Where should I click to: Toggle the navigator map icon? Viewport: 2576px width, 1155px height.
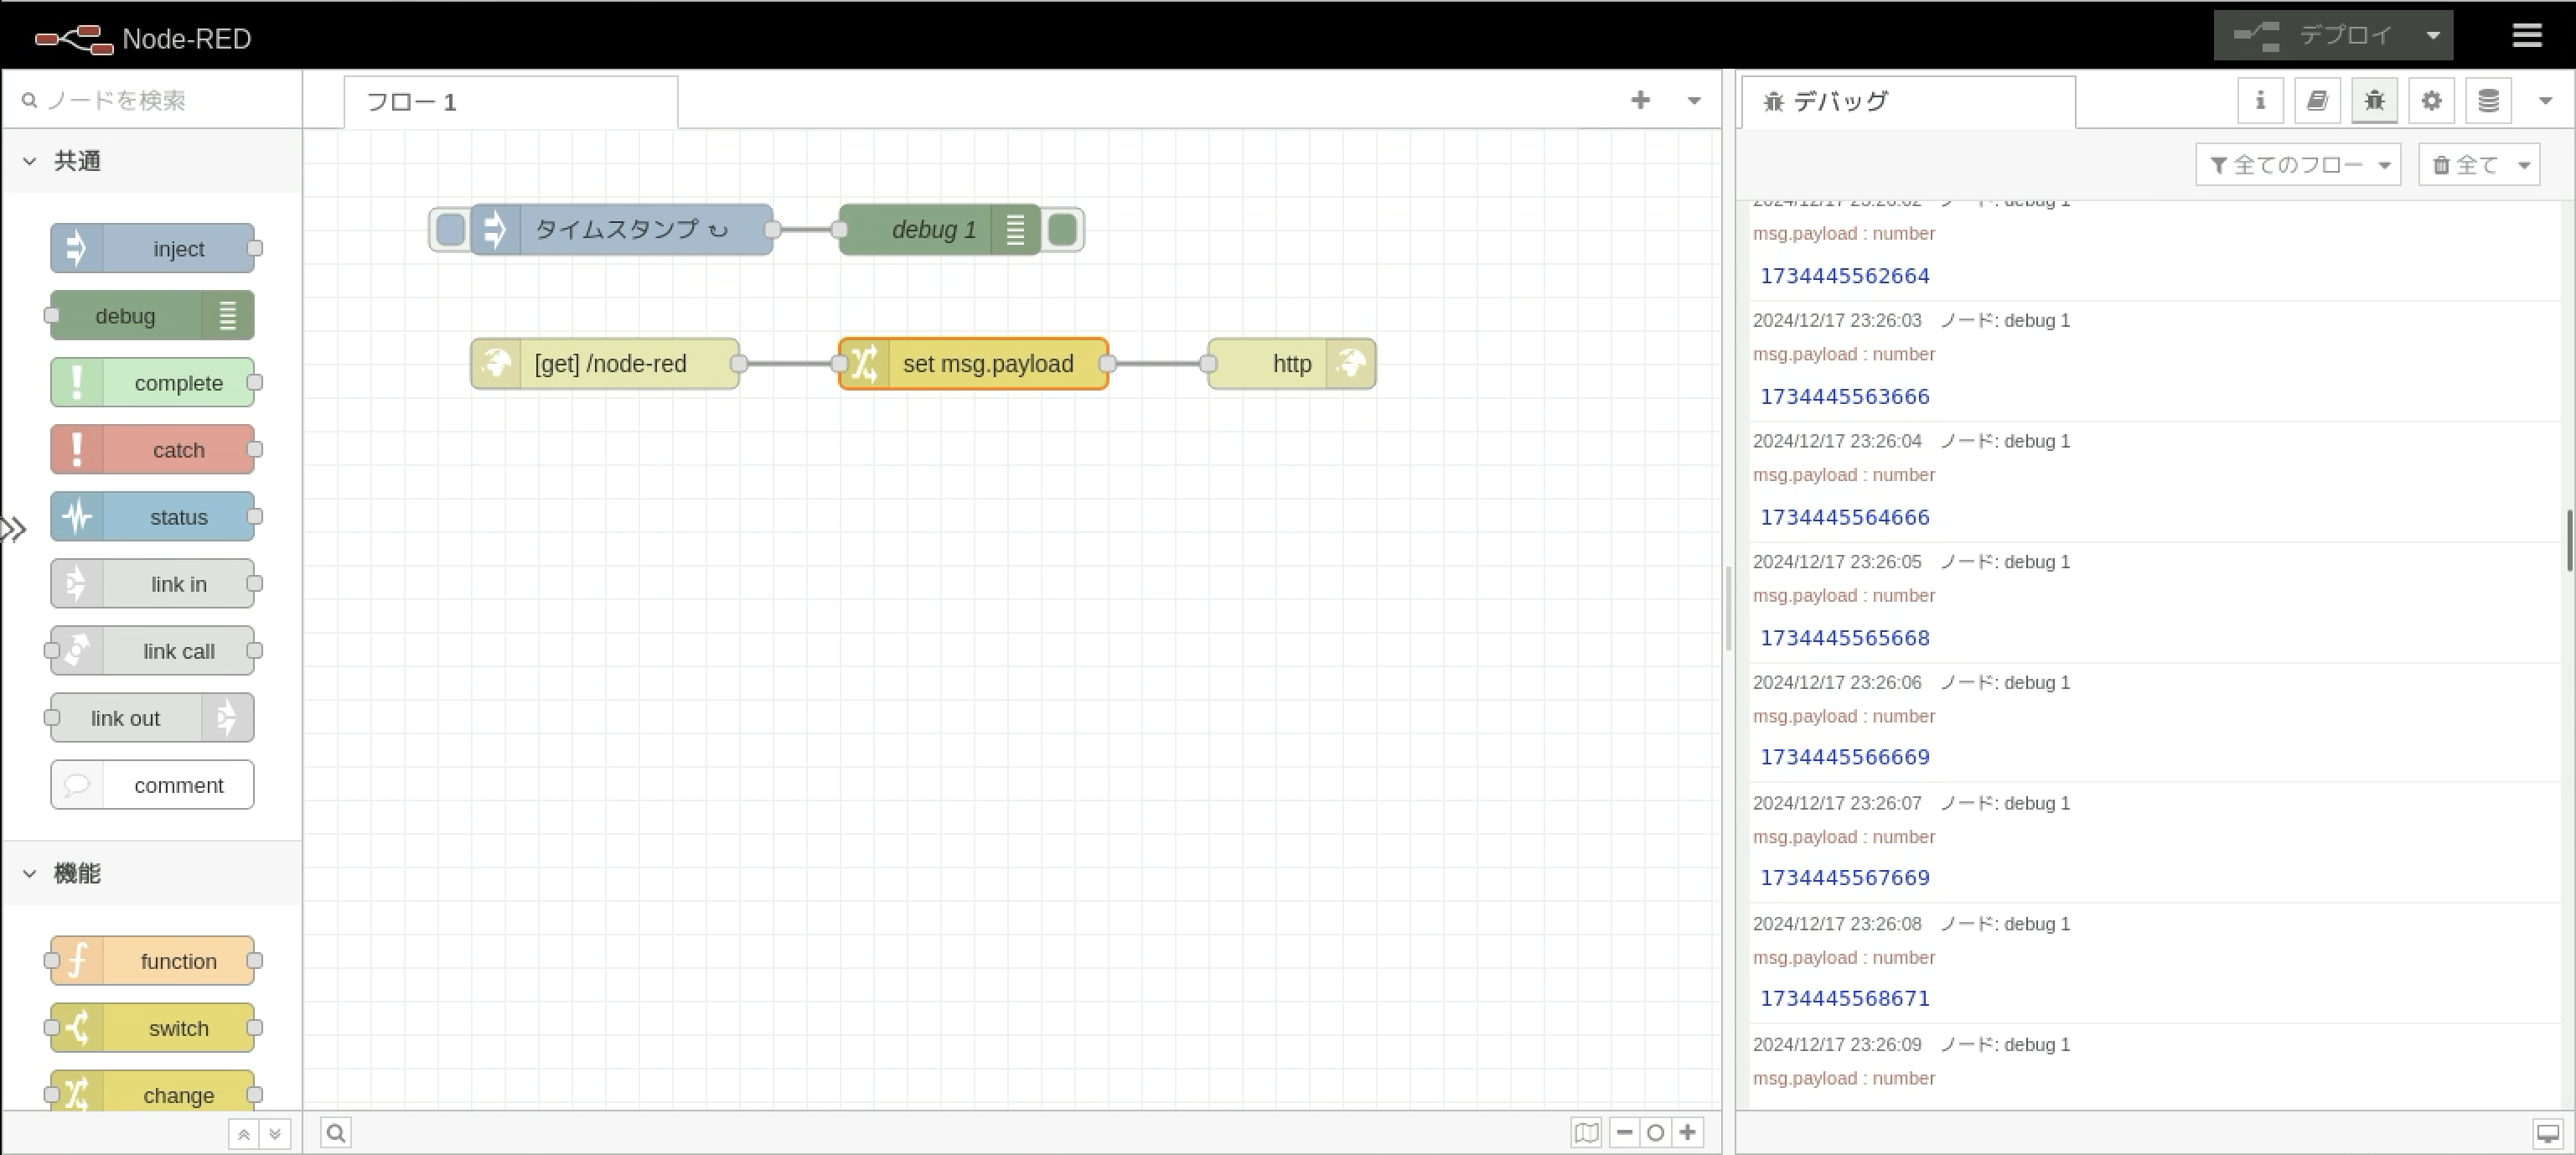[1586, 1133]
